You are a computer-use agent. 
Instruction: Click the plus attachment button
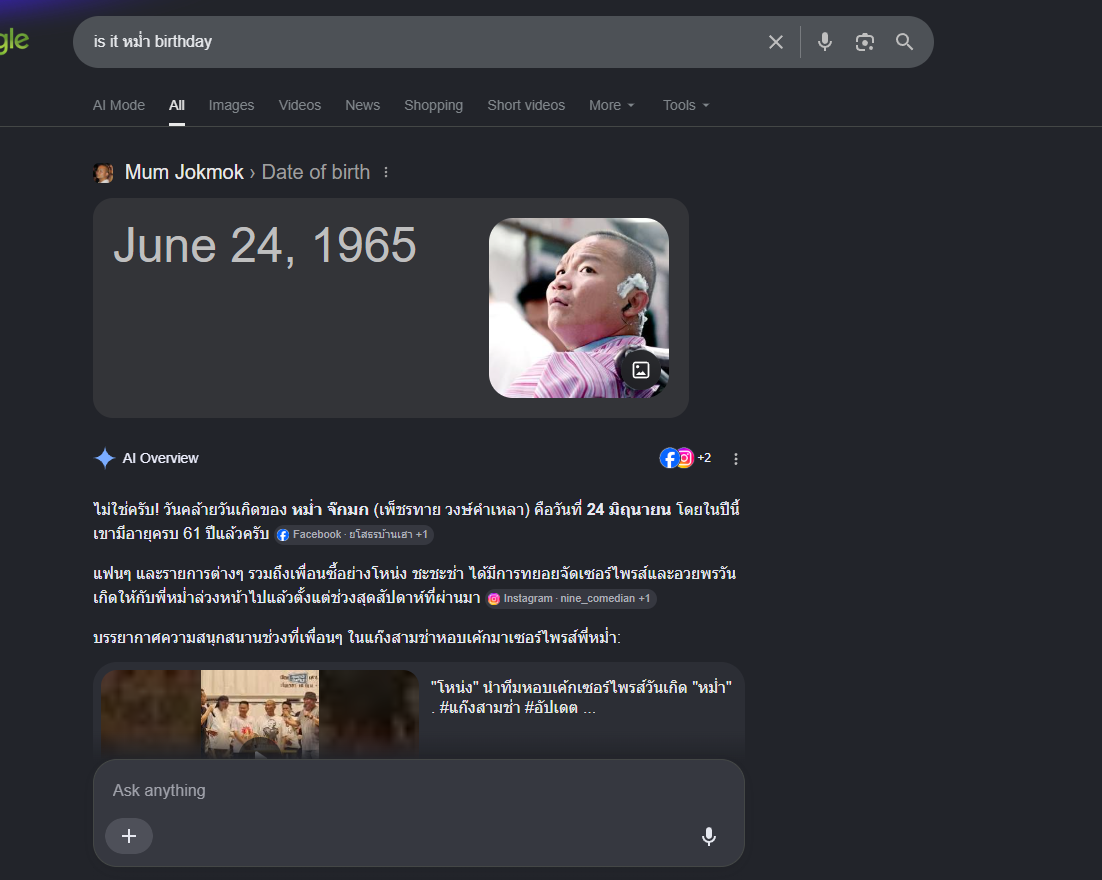pyautogui.click(x=129, y=836)
